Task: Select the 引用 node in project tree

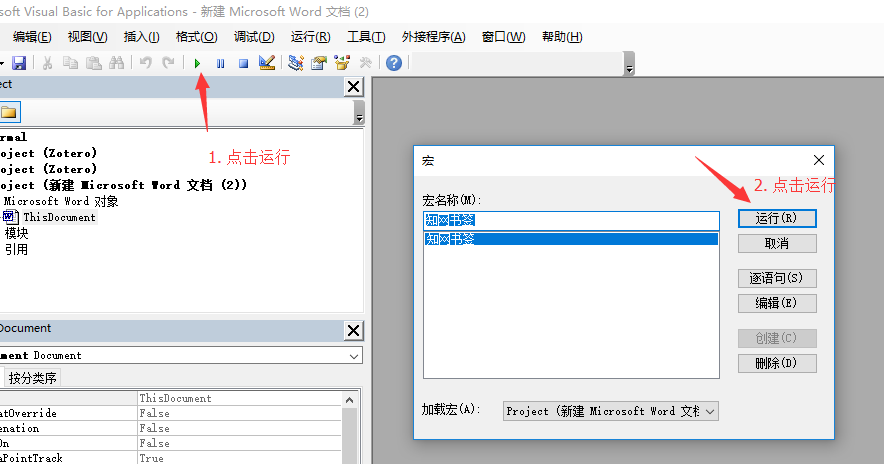Action: [x=16, y=249]
